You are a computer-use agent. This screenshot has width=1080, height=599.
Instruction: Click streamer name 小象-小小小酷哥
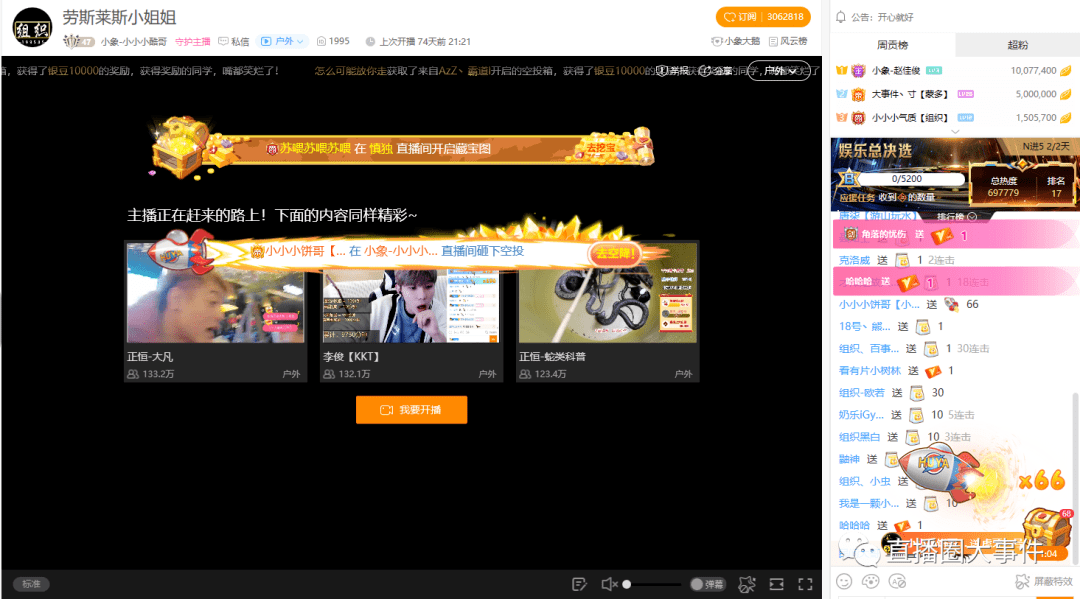click(134, 41)
